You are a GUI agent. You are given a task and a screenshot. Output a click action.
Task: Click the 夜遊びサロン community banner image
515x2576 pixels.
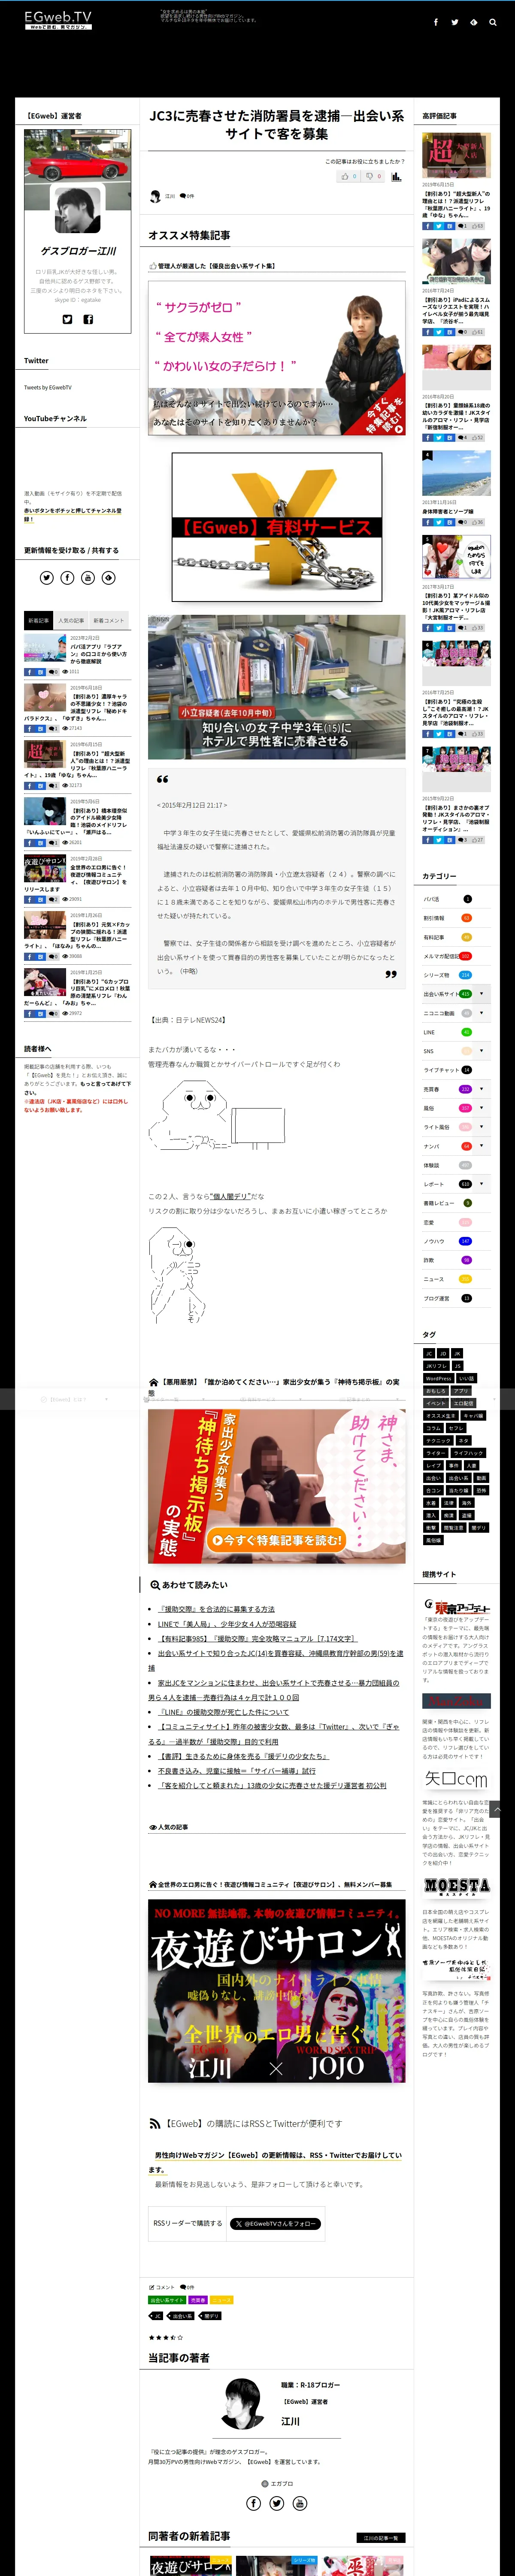277,1990
